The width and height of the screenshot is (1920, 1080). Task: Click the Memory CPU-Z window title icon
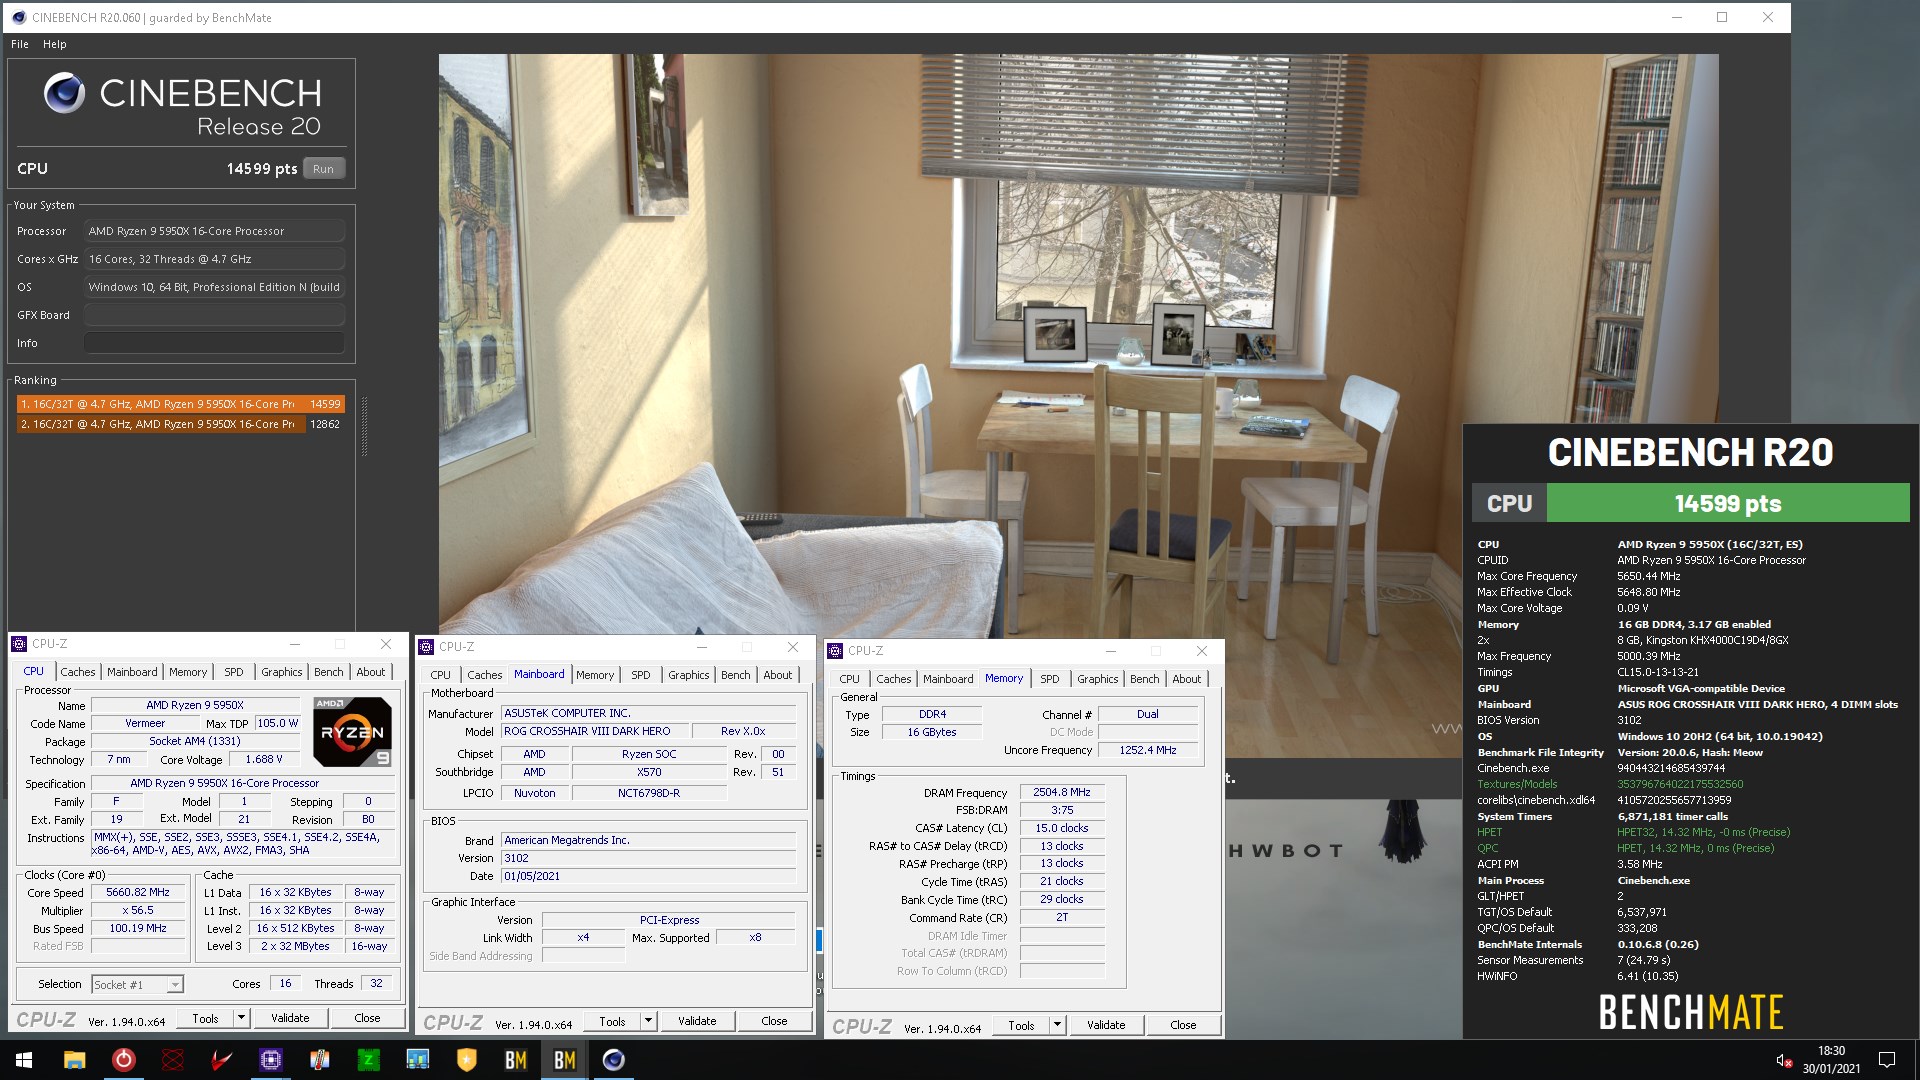point(835,651)
